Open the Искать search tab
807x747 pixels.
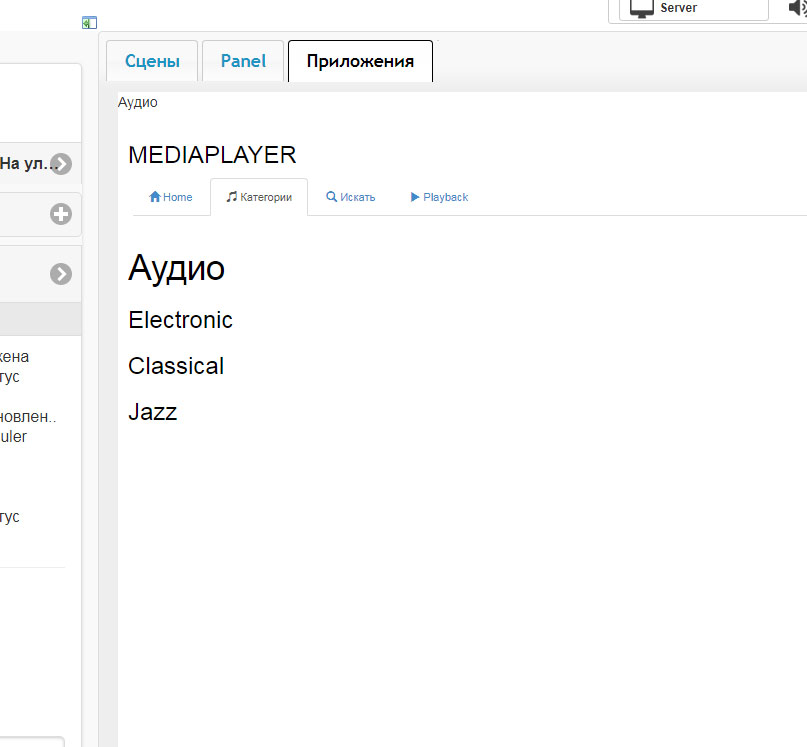pos(350,197)
